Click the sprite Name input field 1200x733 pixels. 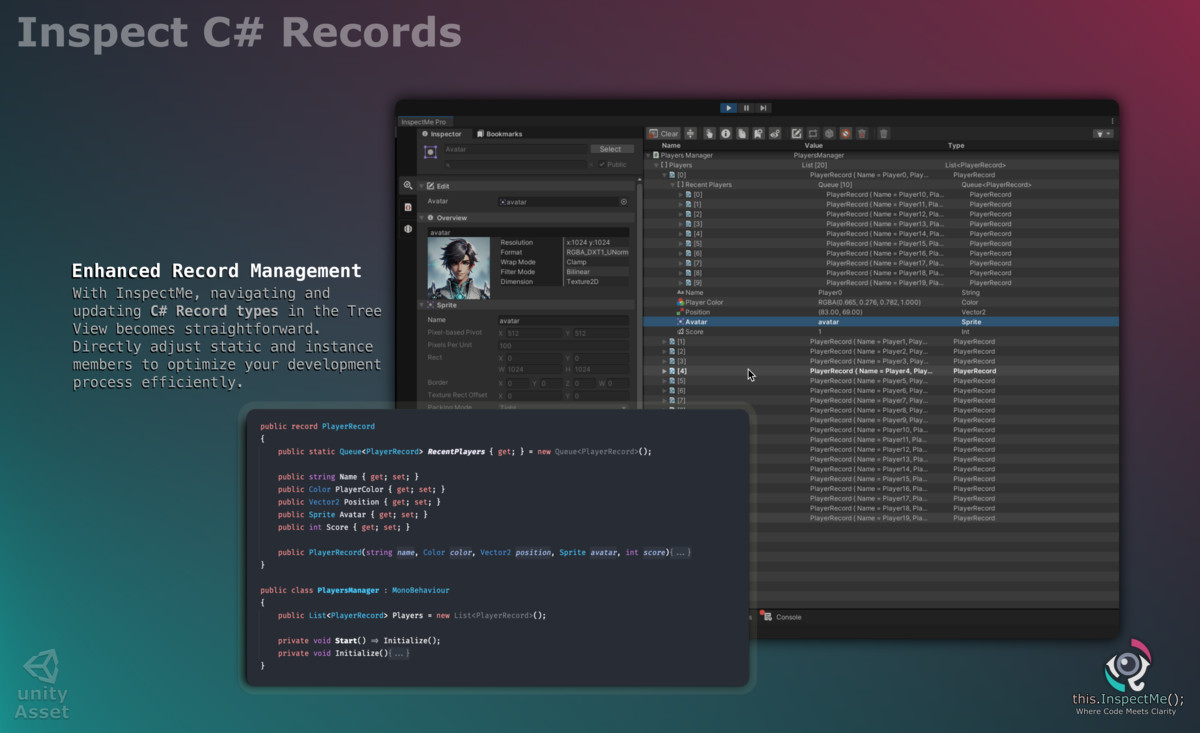point(563,320)
